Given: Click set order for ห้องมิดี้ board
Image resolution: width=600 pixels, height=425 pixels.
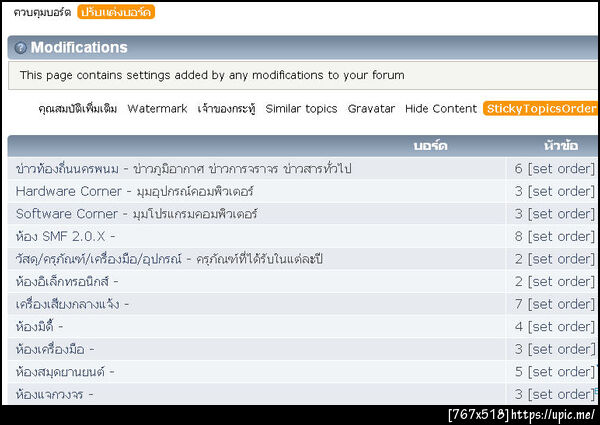Looking at the screenshot, I should click(x=561, y=327).
